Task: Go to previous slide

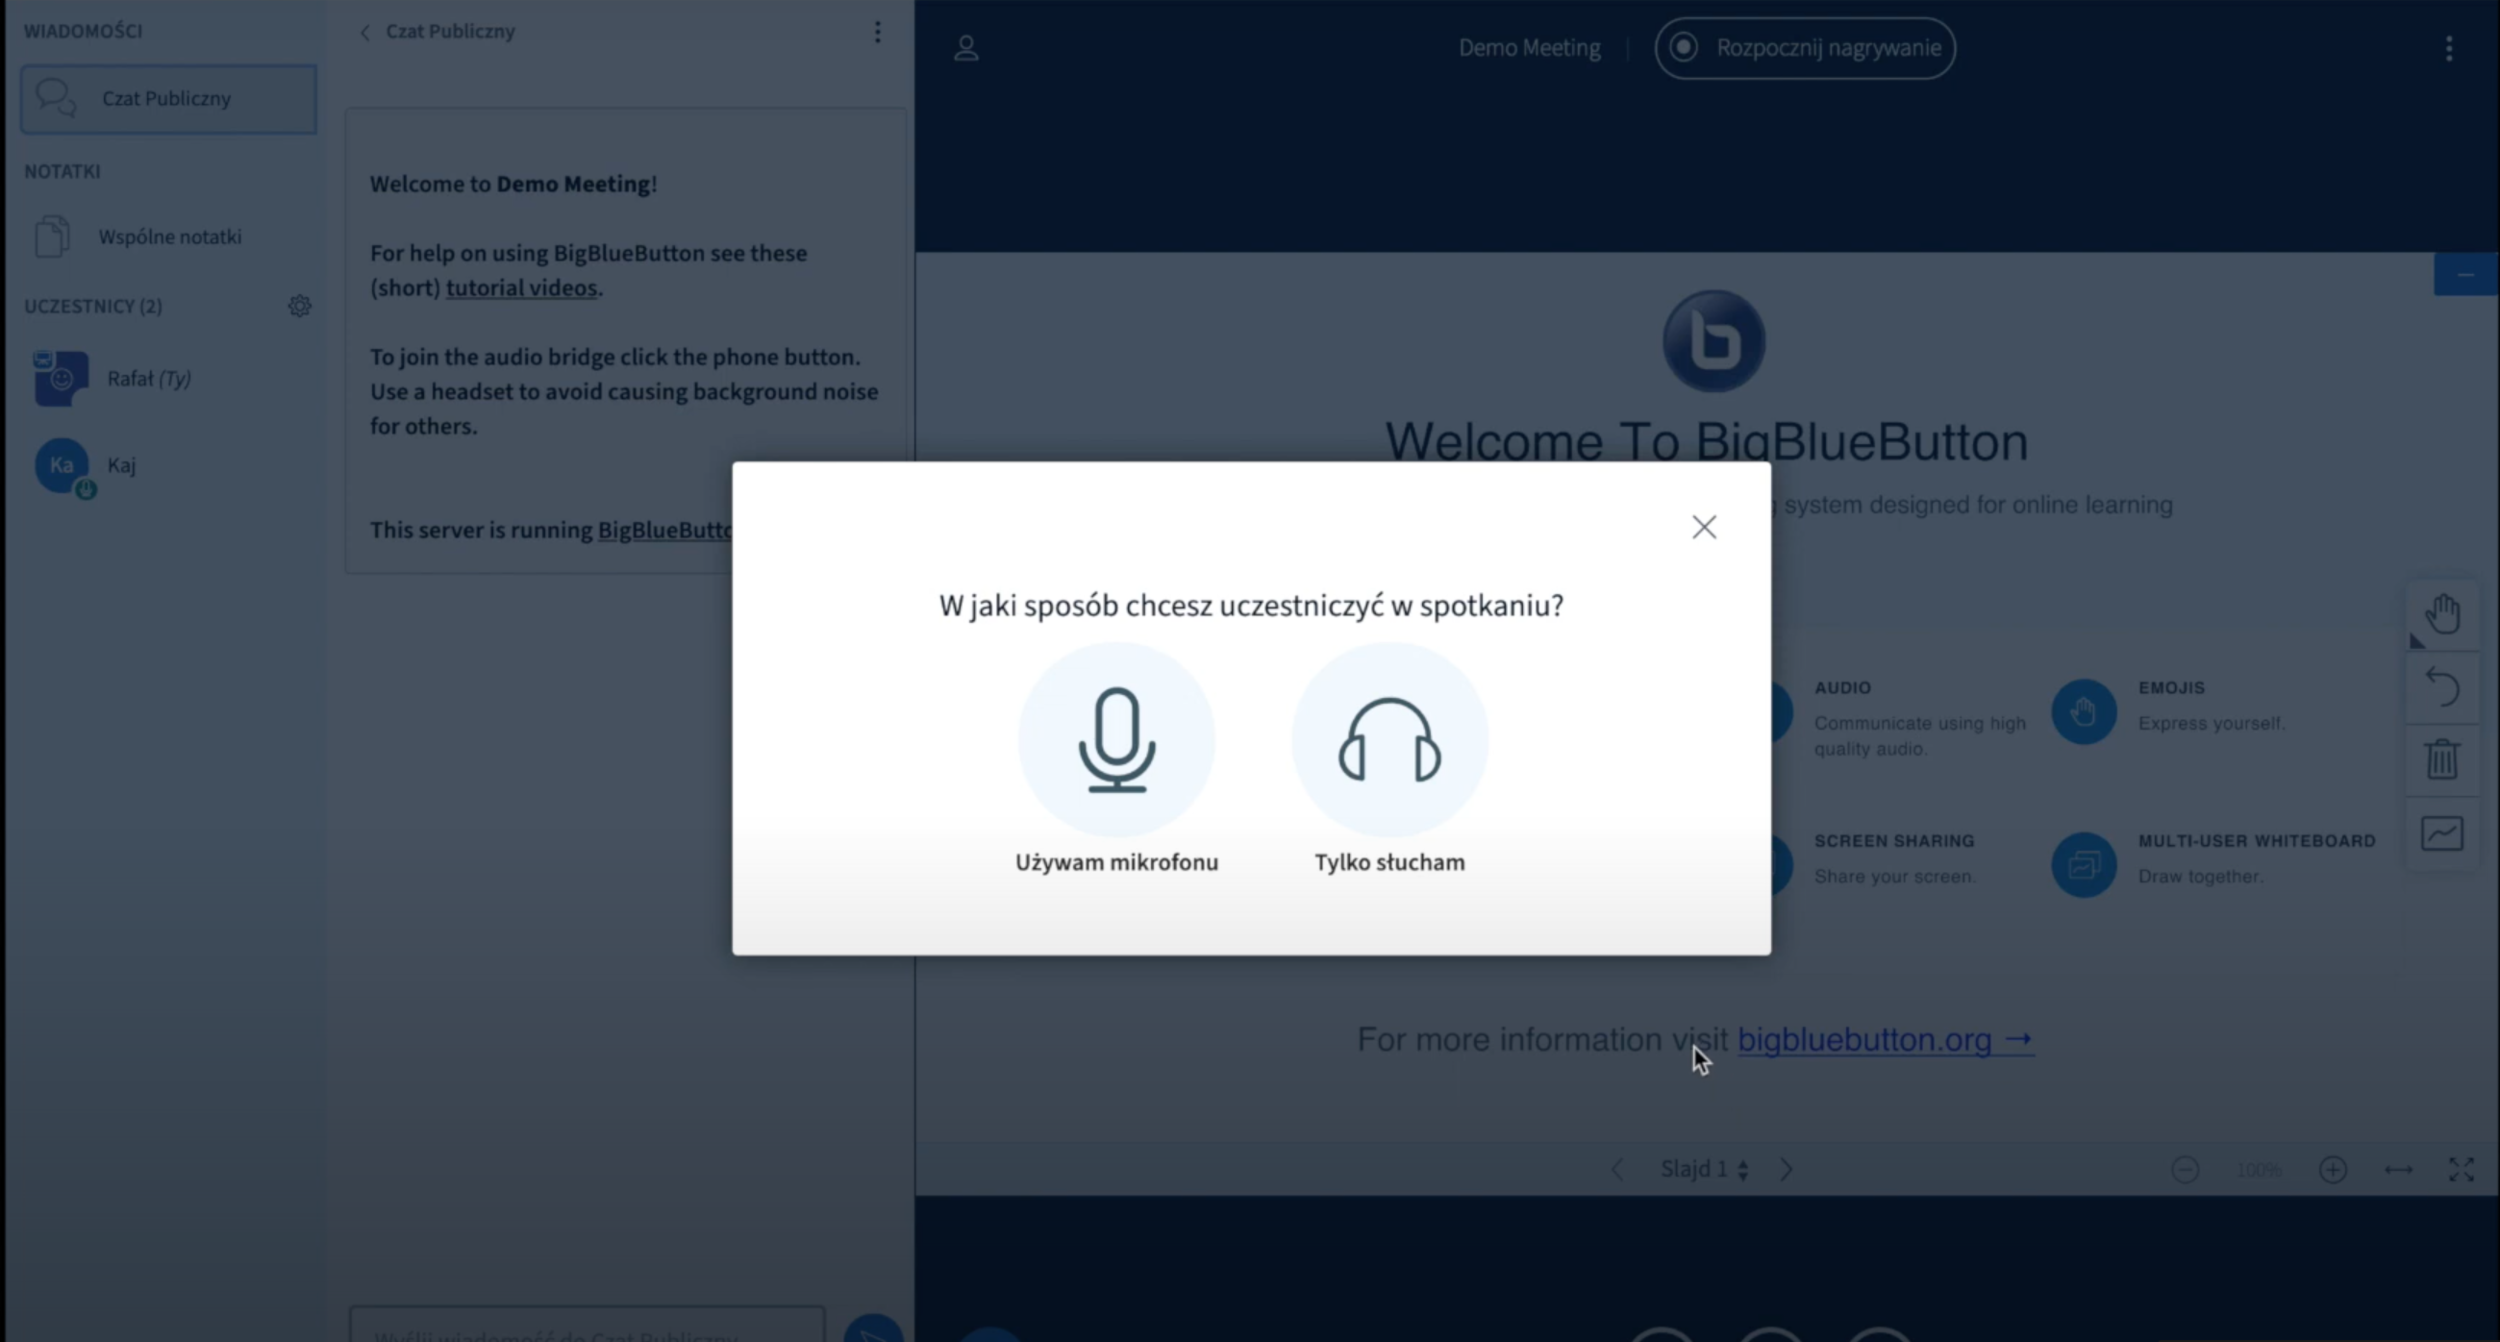Action: (x=1617, y=1169)
